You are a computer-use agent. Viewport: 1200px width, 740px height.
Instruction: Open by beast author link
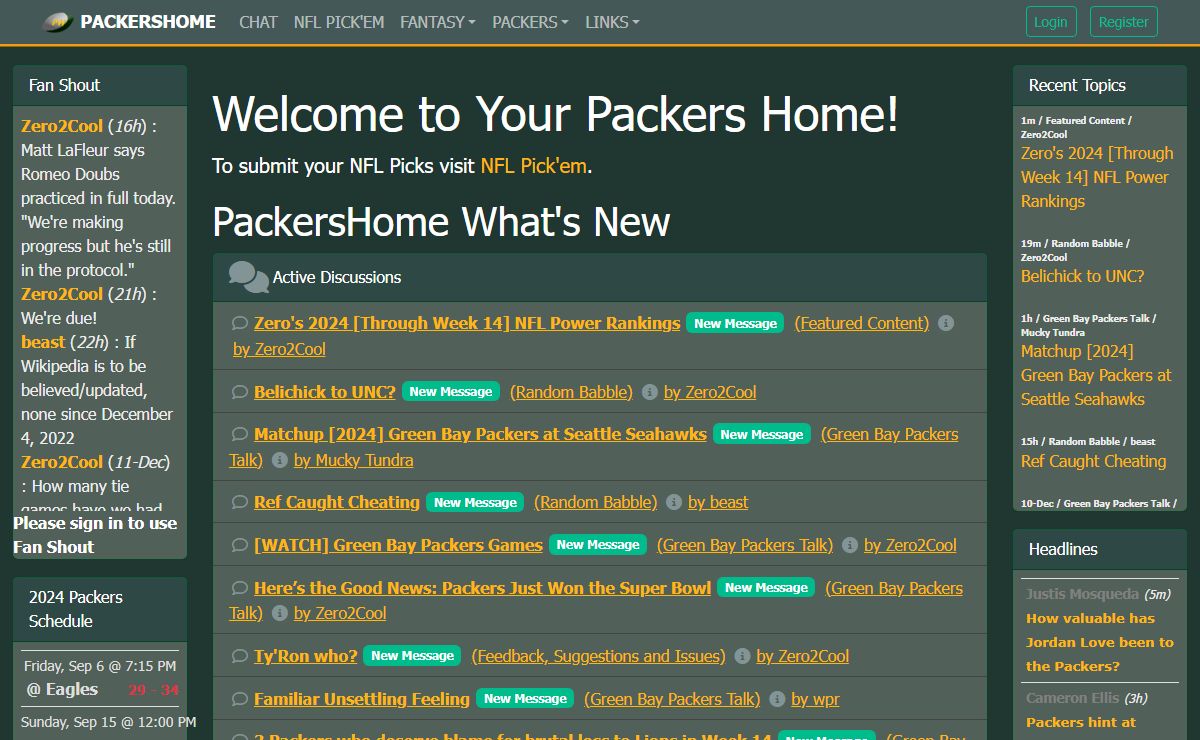coord(718,502)
